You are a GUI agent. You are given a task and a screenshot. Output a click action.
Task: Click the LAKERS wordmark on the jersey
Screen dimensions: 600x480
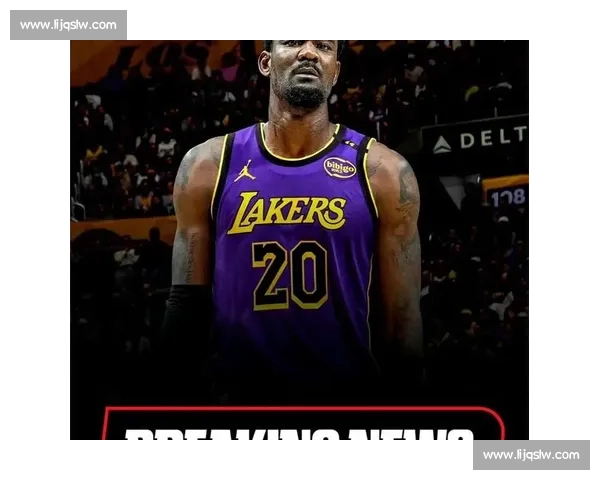pos(287,212)
